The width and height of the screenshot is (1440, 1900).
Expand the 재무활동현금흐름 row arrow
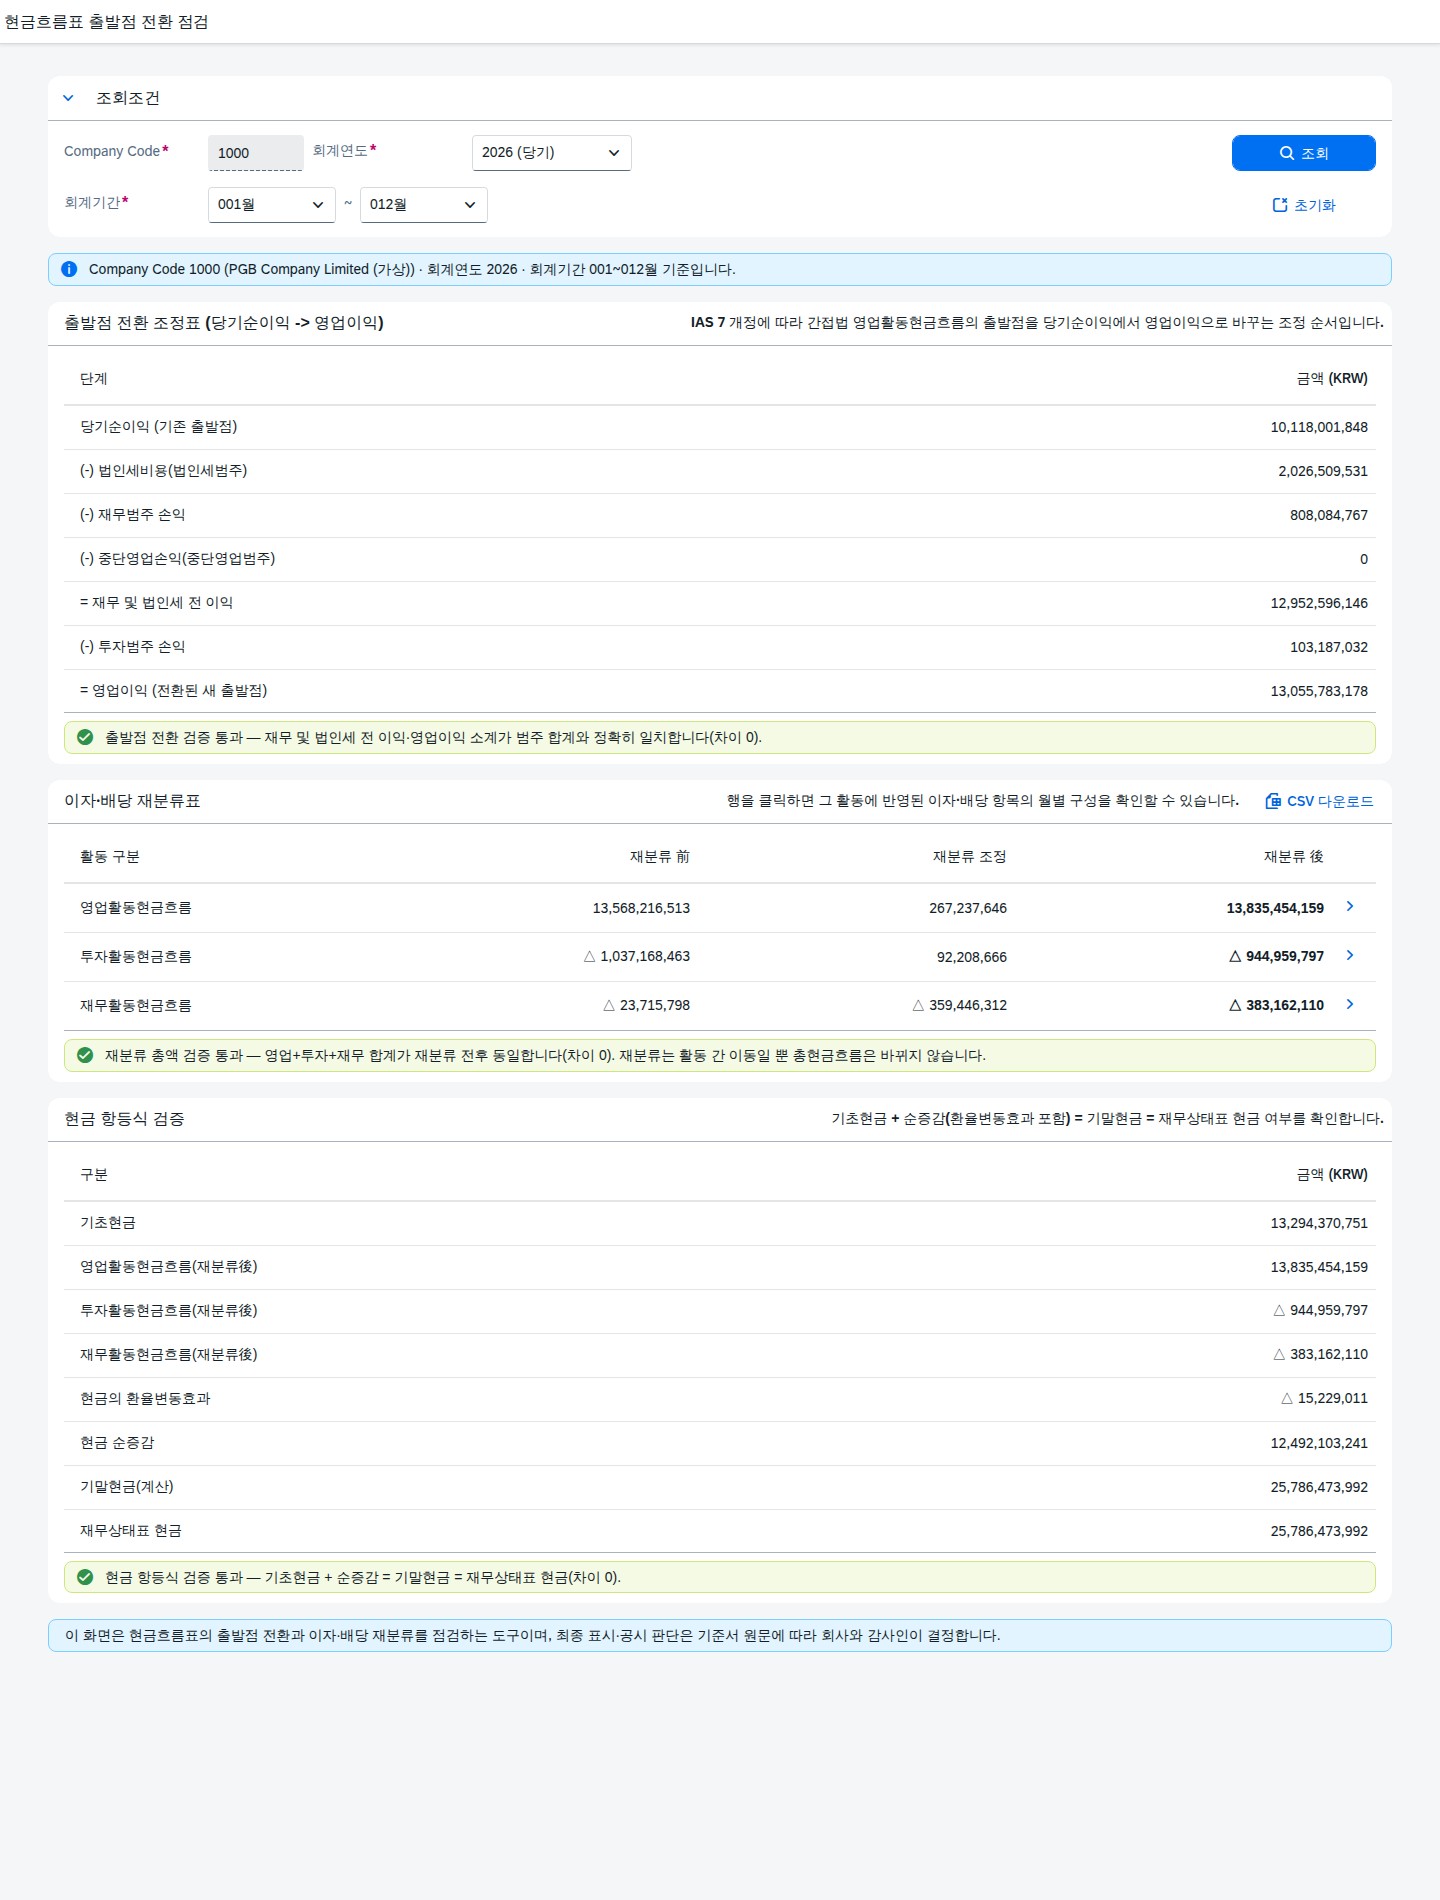[1350, 1004]
